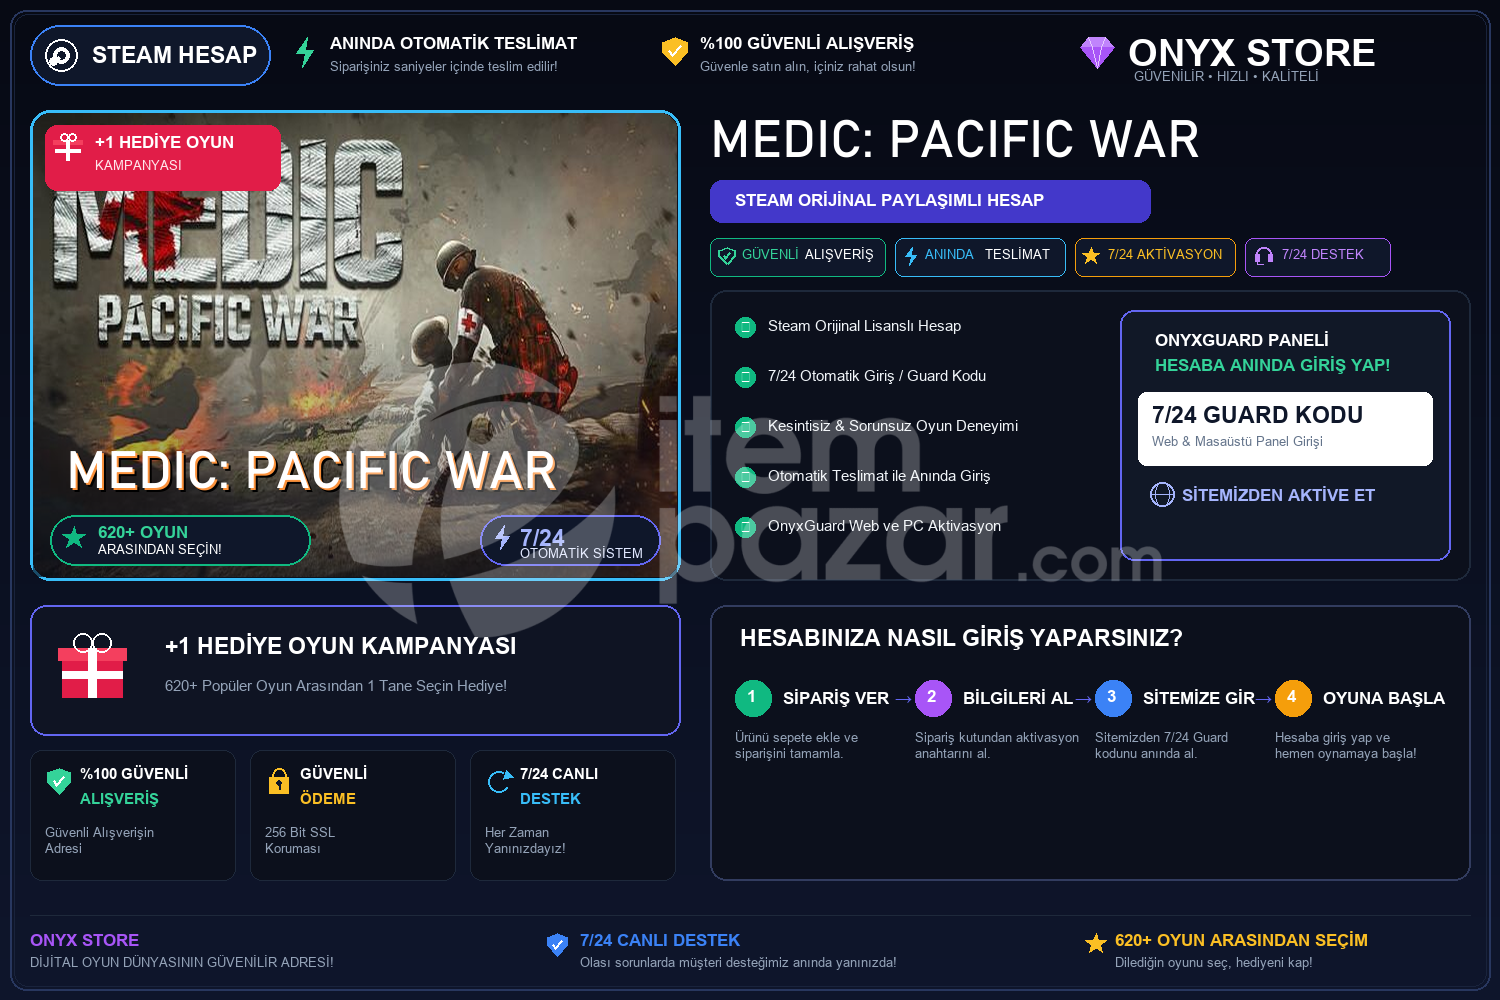Click the green shield icon in the %100 GÜVENLİ card

59,781
